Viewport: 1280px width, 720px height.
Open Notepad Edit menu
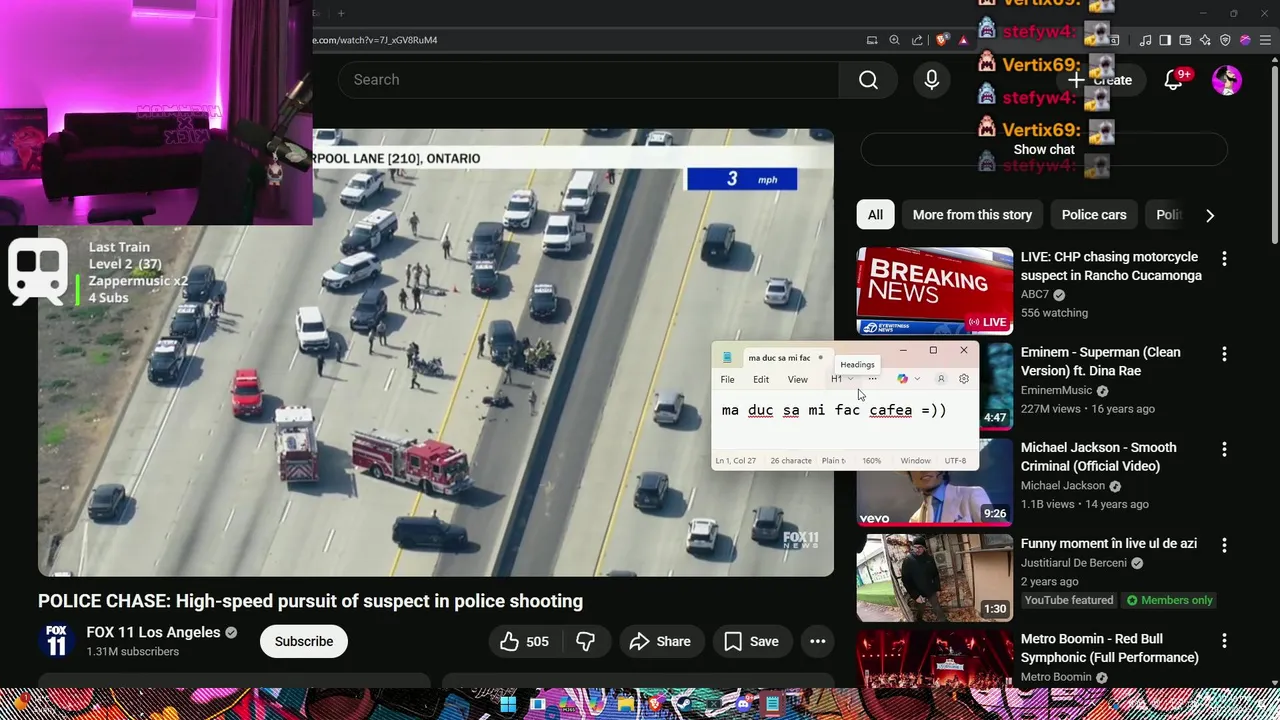tap(761, 379)
